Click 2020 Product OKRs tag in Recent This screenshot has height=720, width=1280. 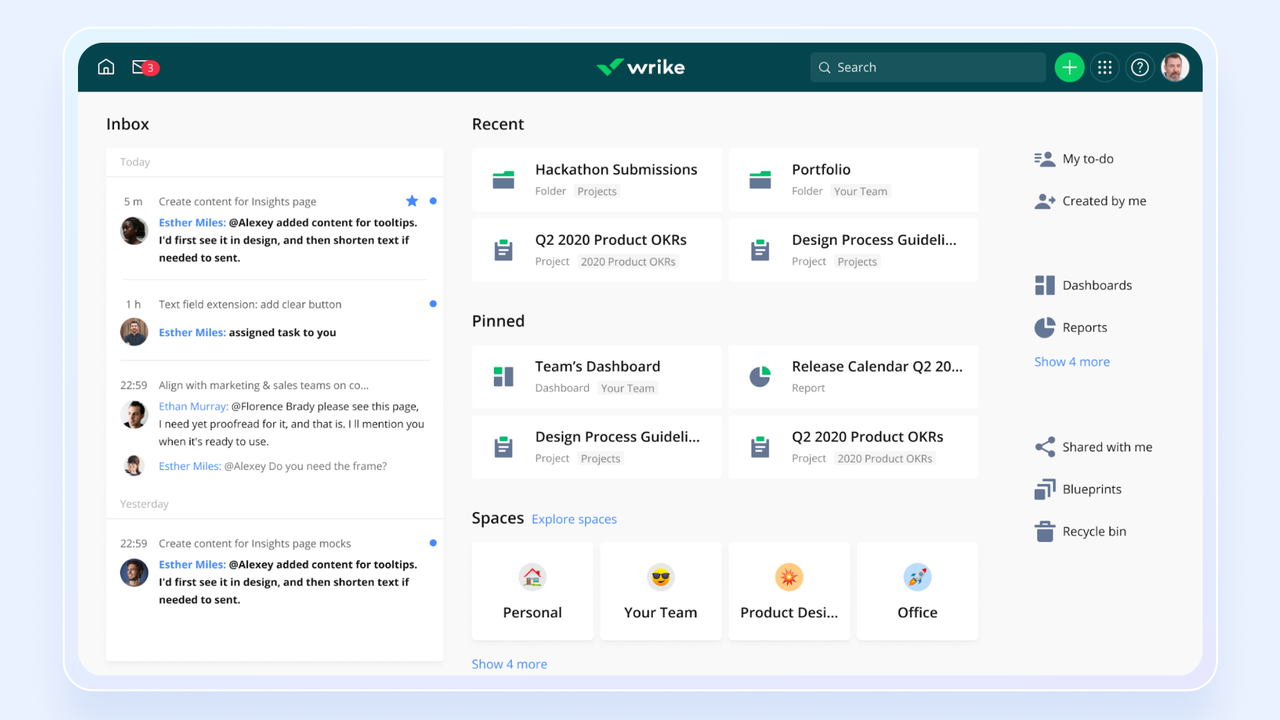(x=628, y=262)
